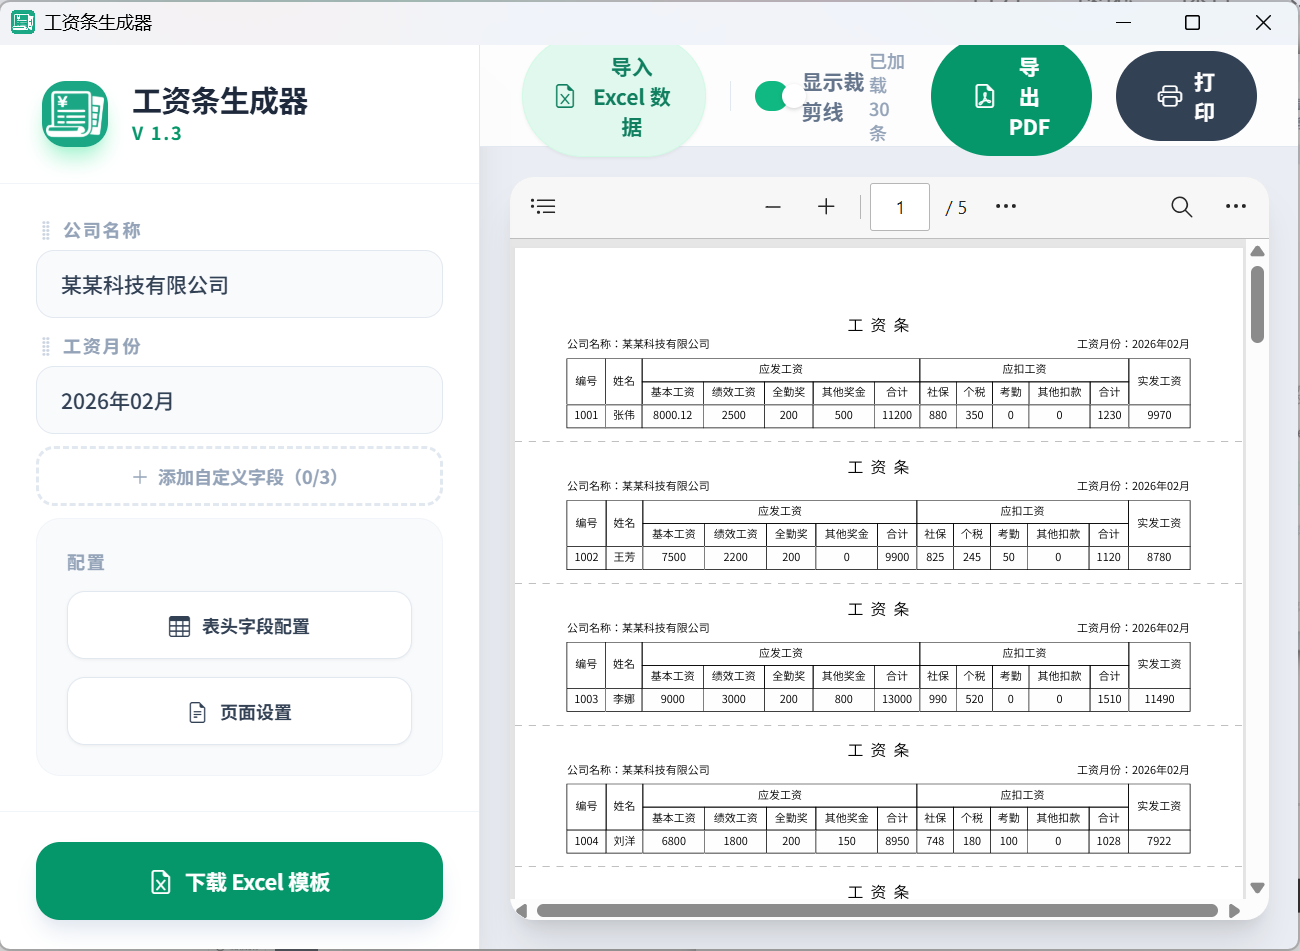
Task: Zoom in with the plus icon
Action: (826, 207)
